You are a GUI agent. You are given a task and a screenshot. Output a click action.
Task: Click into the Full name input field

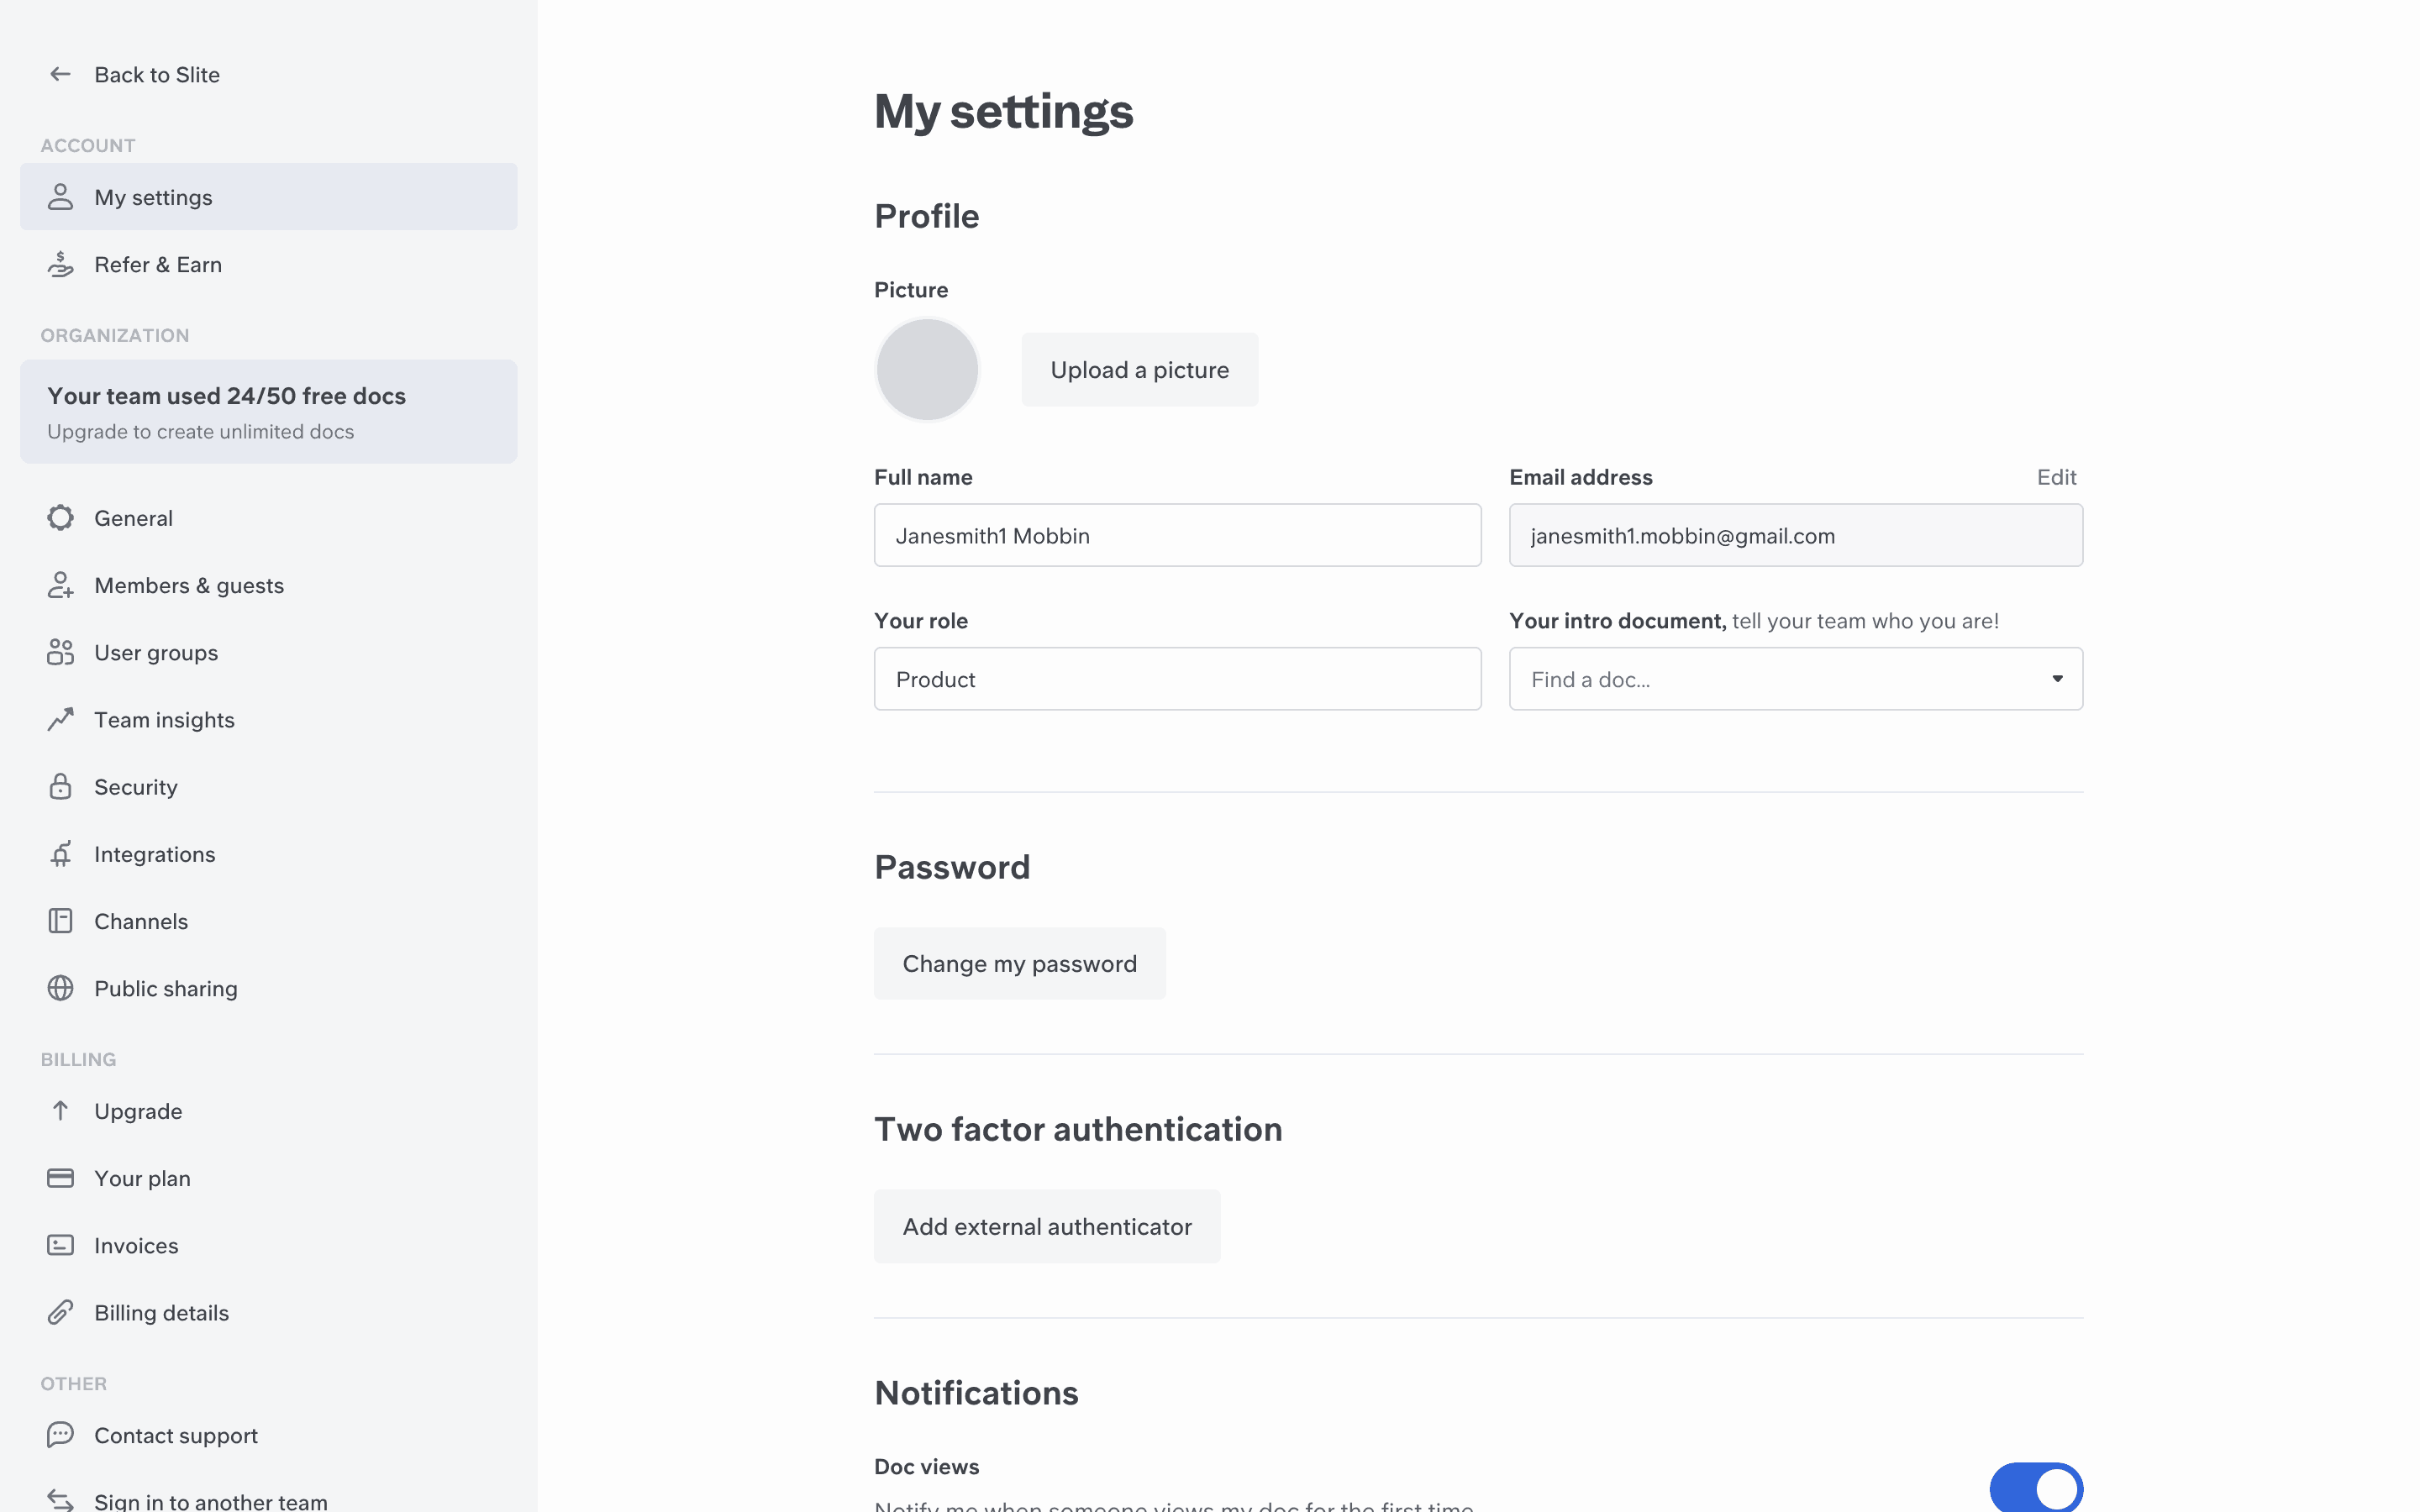tap(1177, 535)
